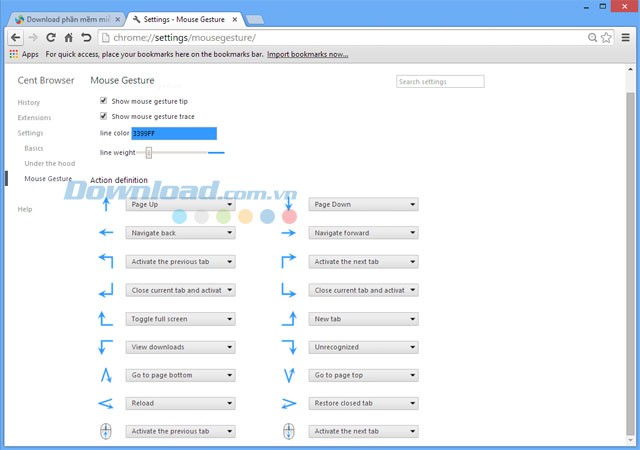Click the magnifier icon in the address bar
Image resolution: width=640 pixels, height=450 pixels.
coord(592,38)
